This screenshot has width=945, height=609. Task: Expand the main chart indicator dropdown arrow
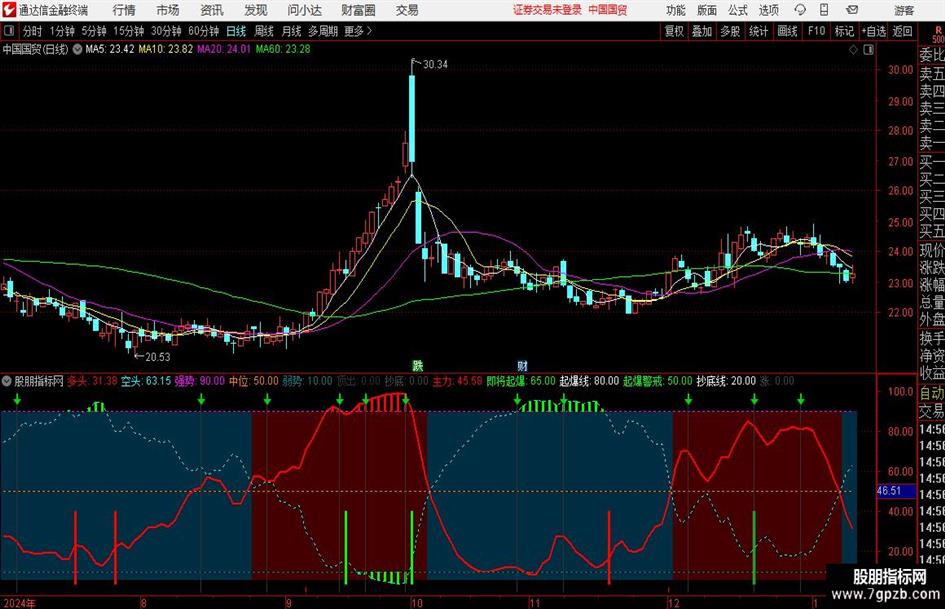[x=77, y=49]
